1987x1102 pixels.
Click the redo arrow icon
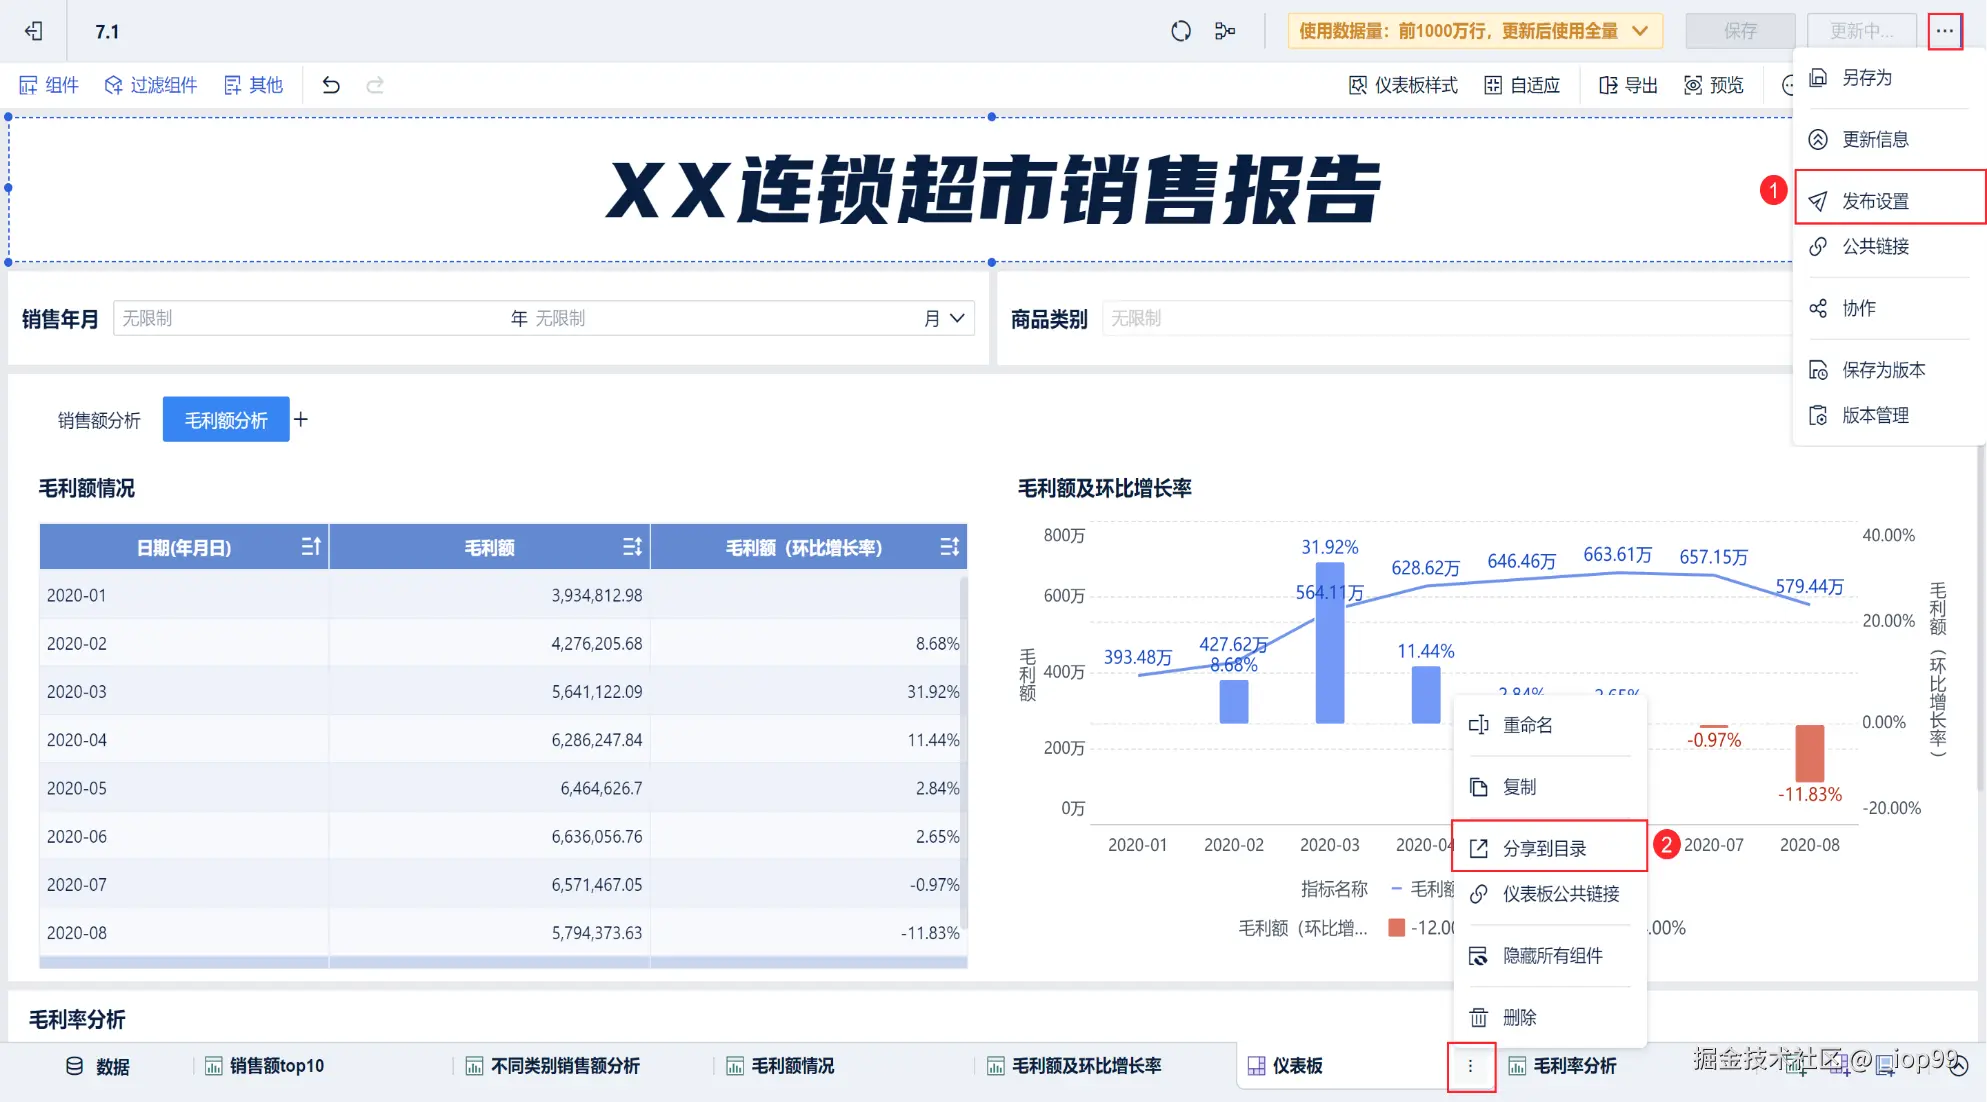coord(375,85)
